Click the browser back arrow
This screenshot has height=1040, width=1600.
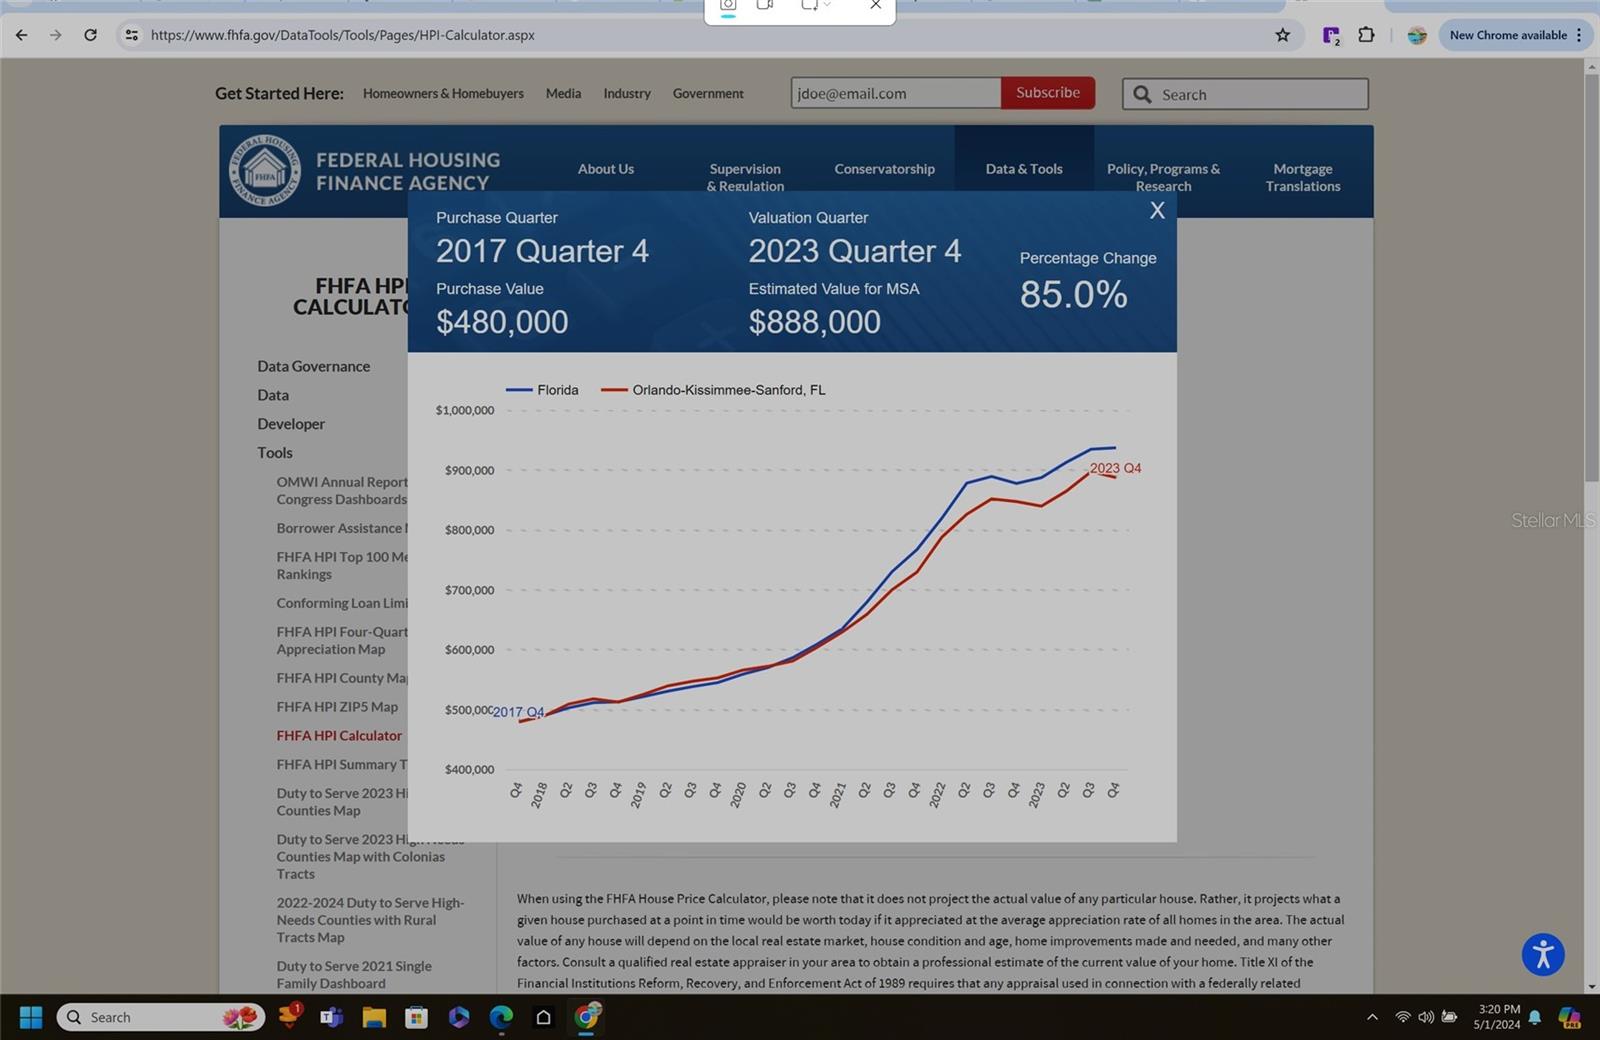point(22,35)
